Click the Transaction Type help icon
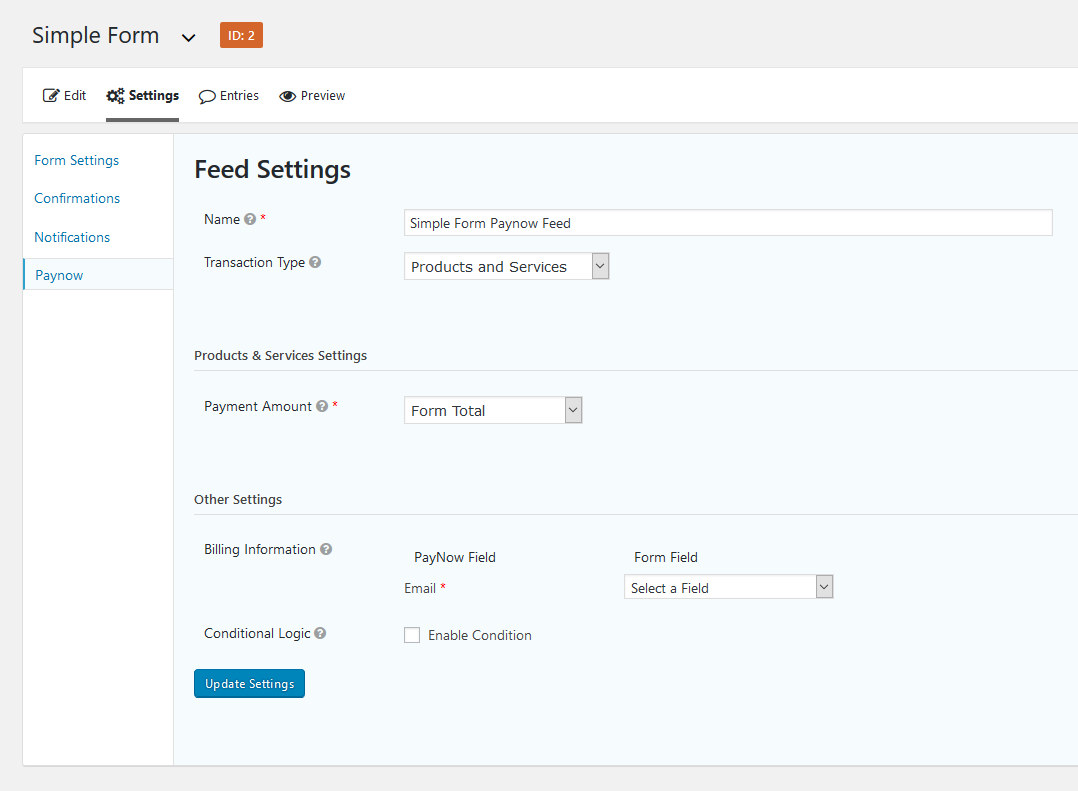Viewport: 1078px width, 791px height. (315, 261)
